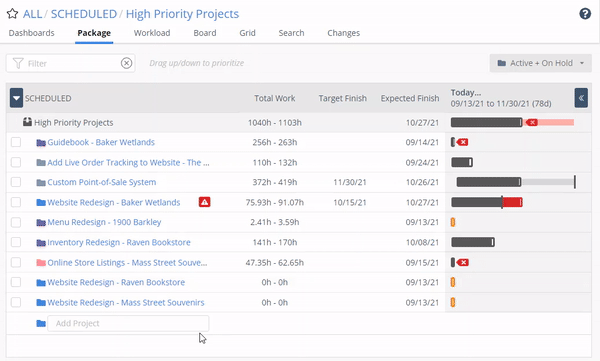Viewport: 600px width, 361px height.
Task: Click the Add Live Order Tracking schedule bar
Action: coord(462,162)
